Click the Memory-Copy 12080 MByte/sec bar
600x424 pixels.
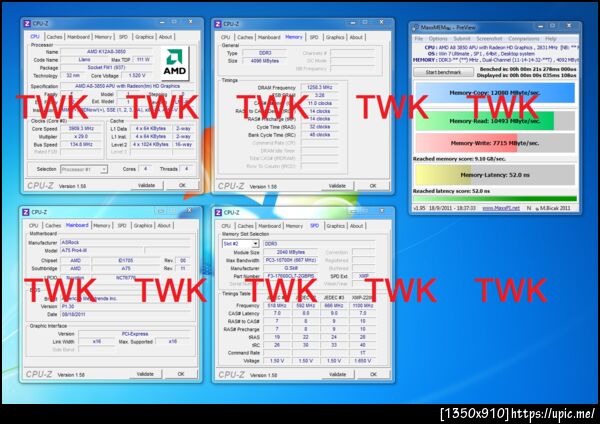495,93
